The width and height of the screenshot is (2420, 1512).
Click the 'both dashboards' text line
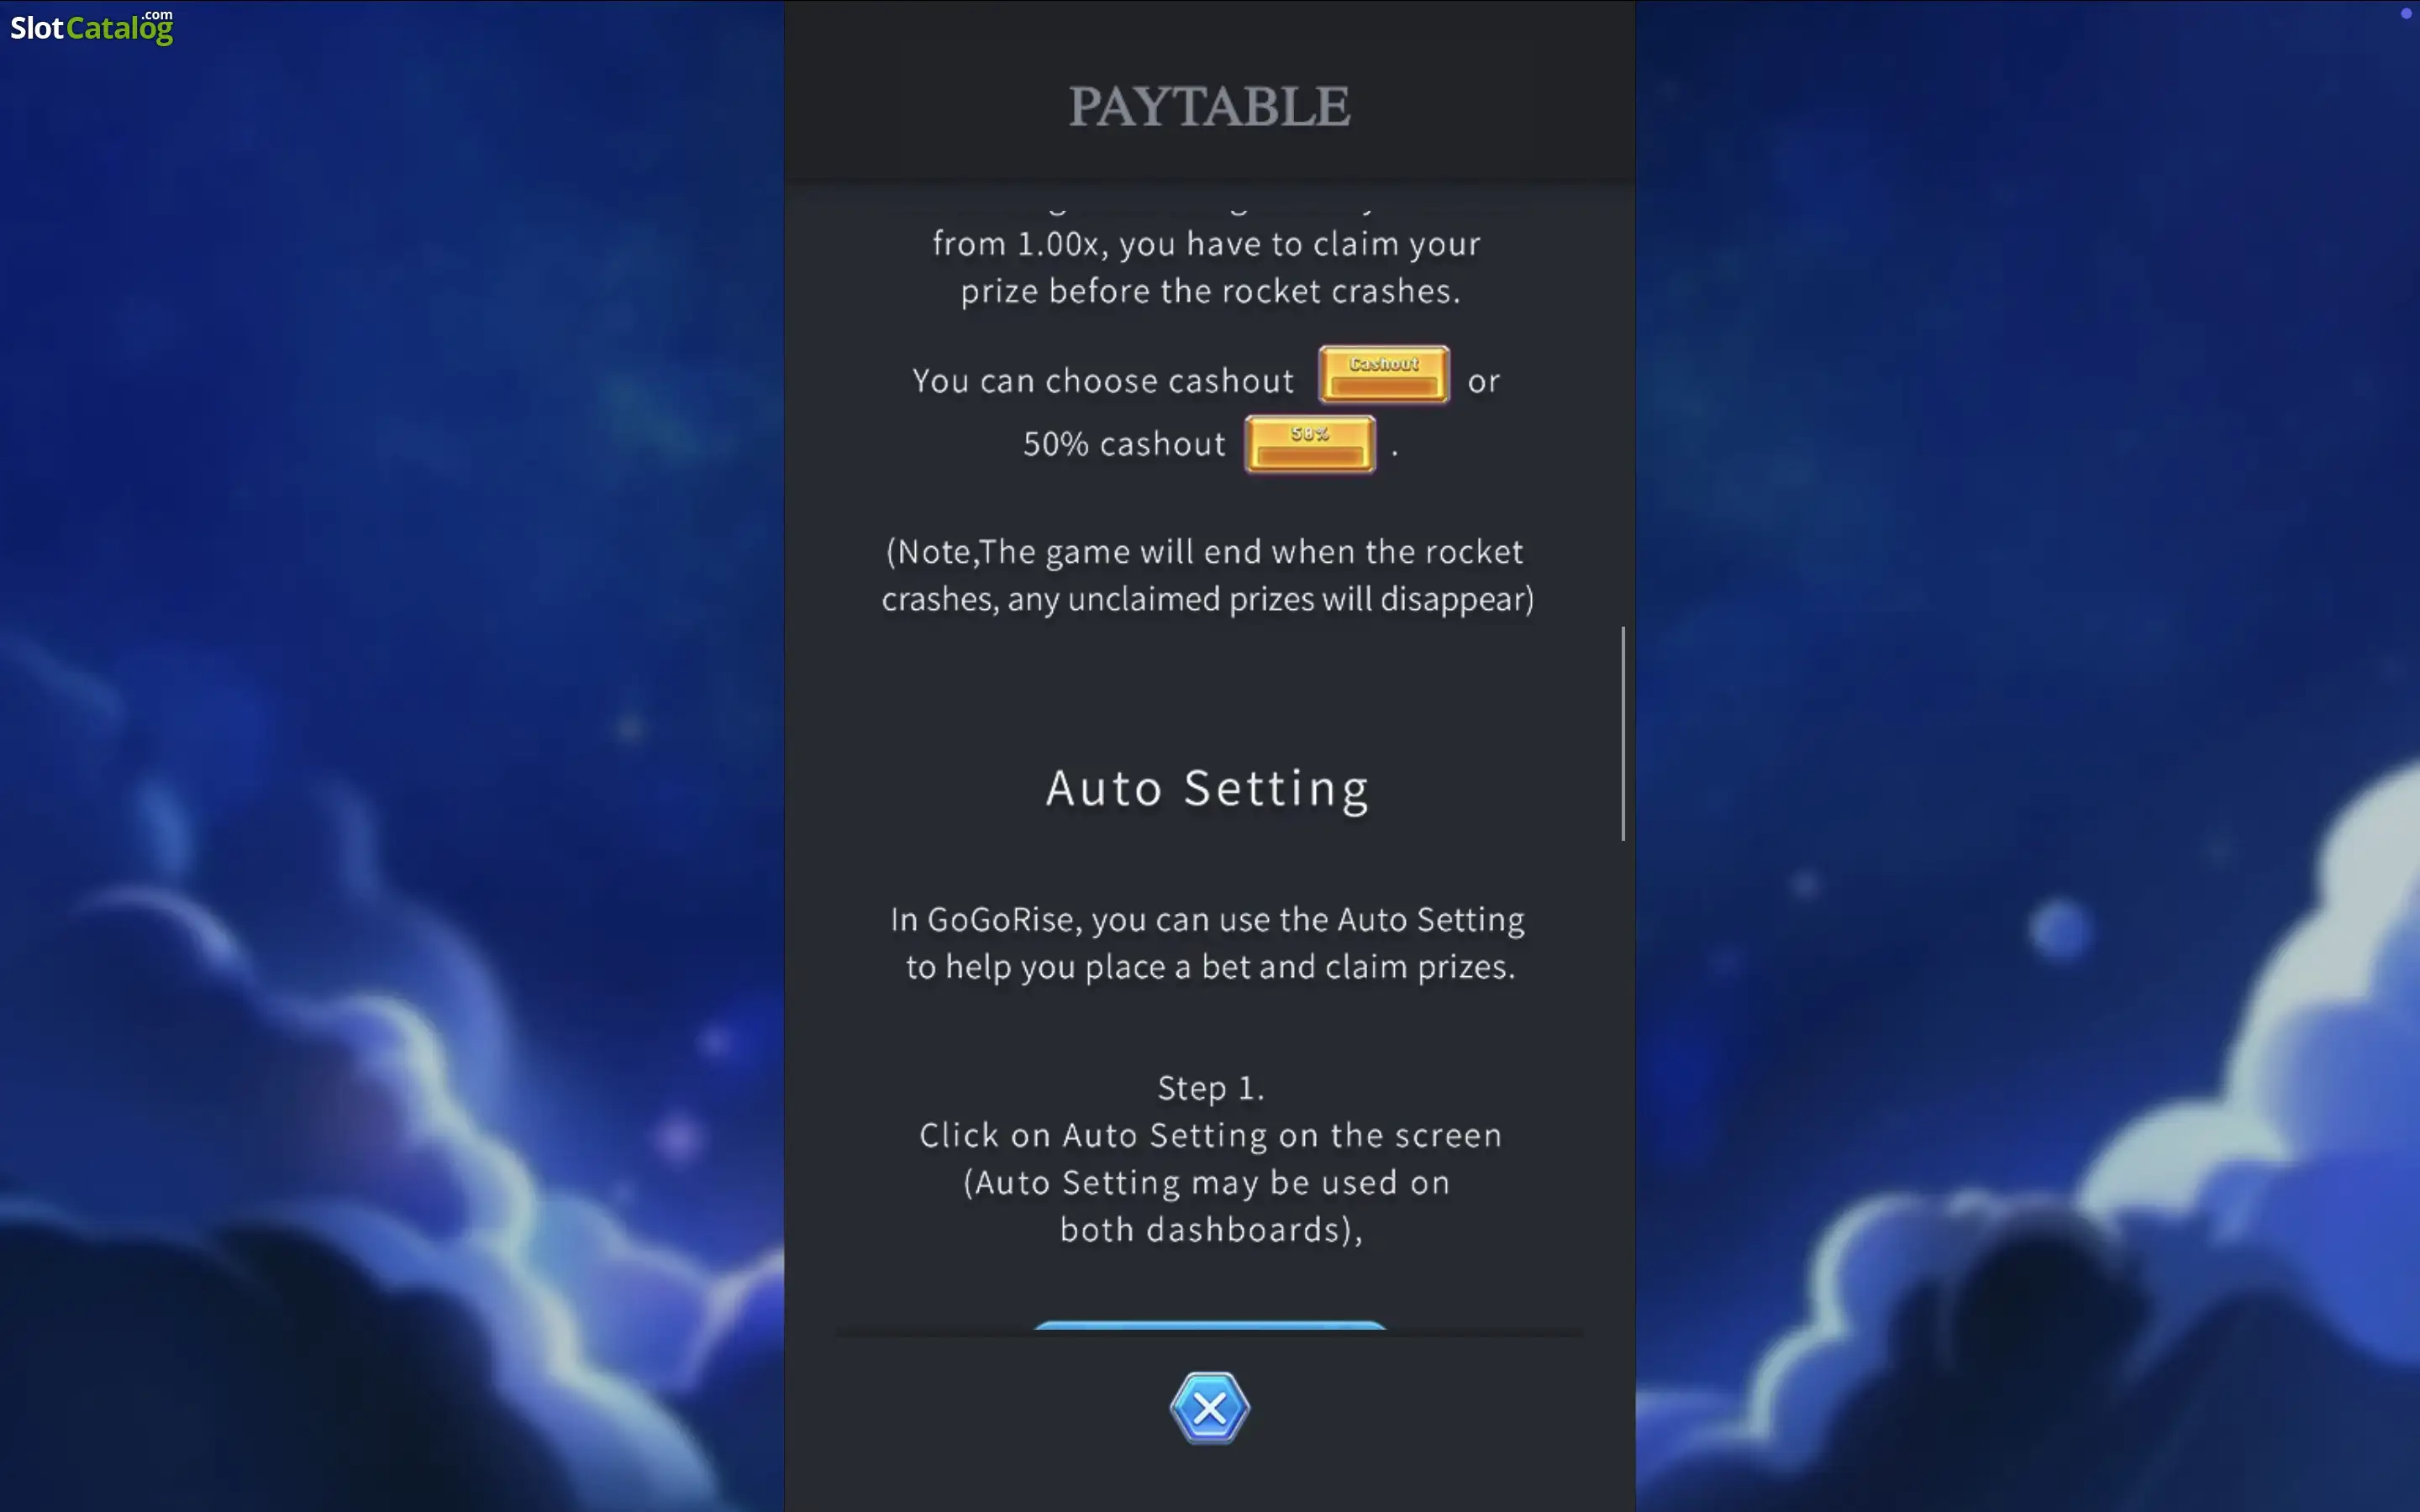pyautogui.click(x=1210, y=1230)
